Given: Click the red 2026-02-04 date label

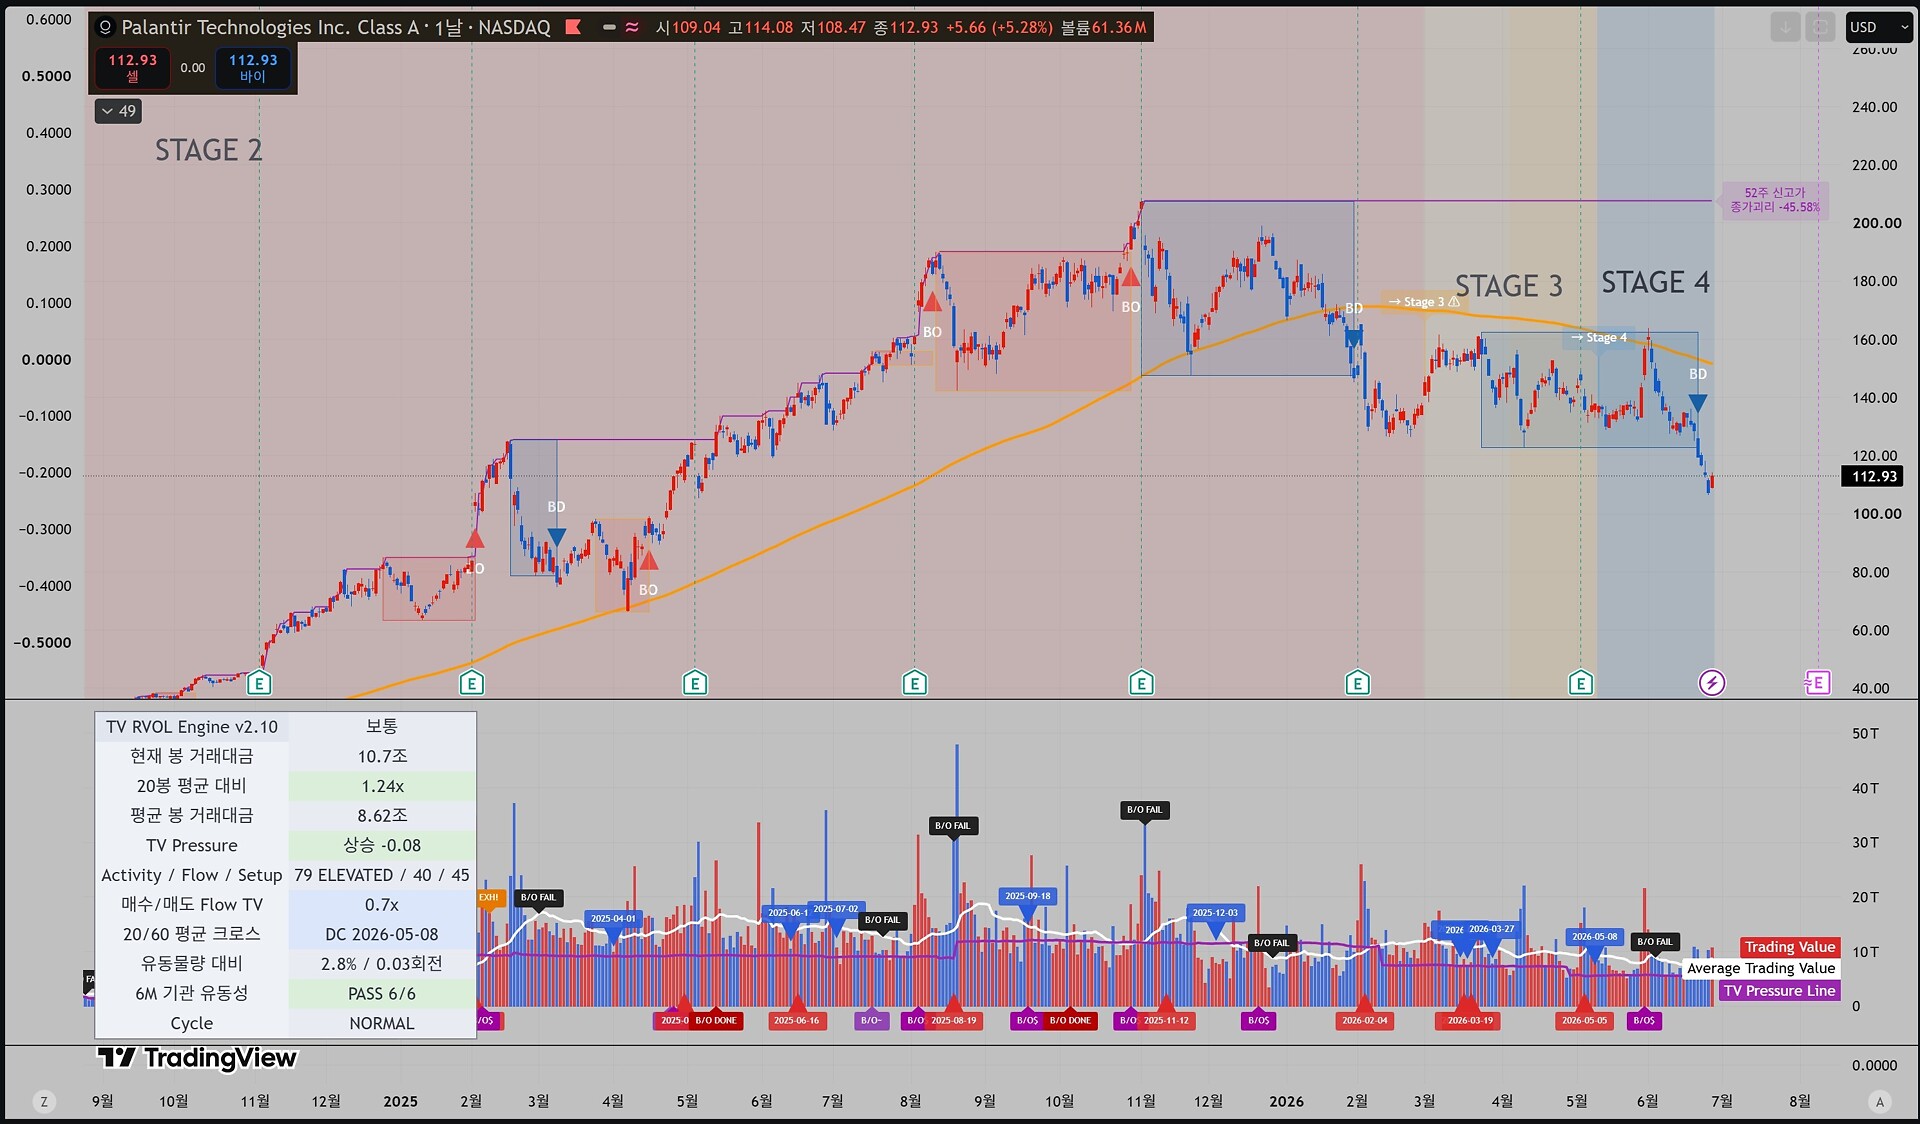Looking at the screenshot, I should point(1365,1021).
